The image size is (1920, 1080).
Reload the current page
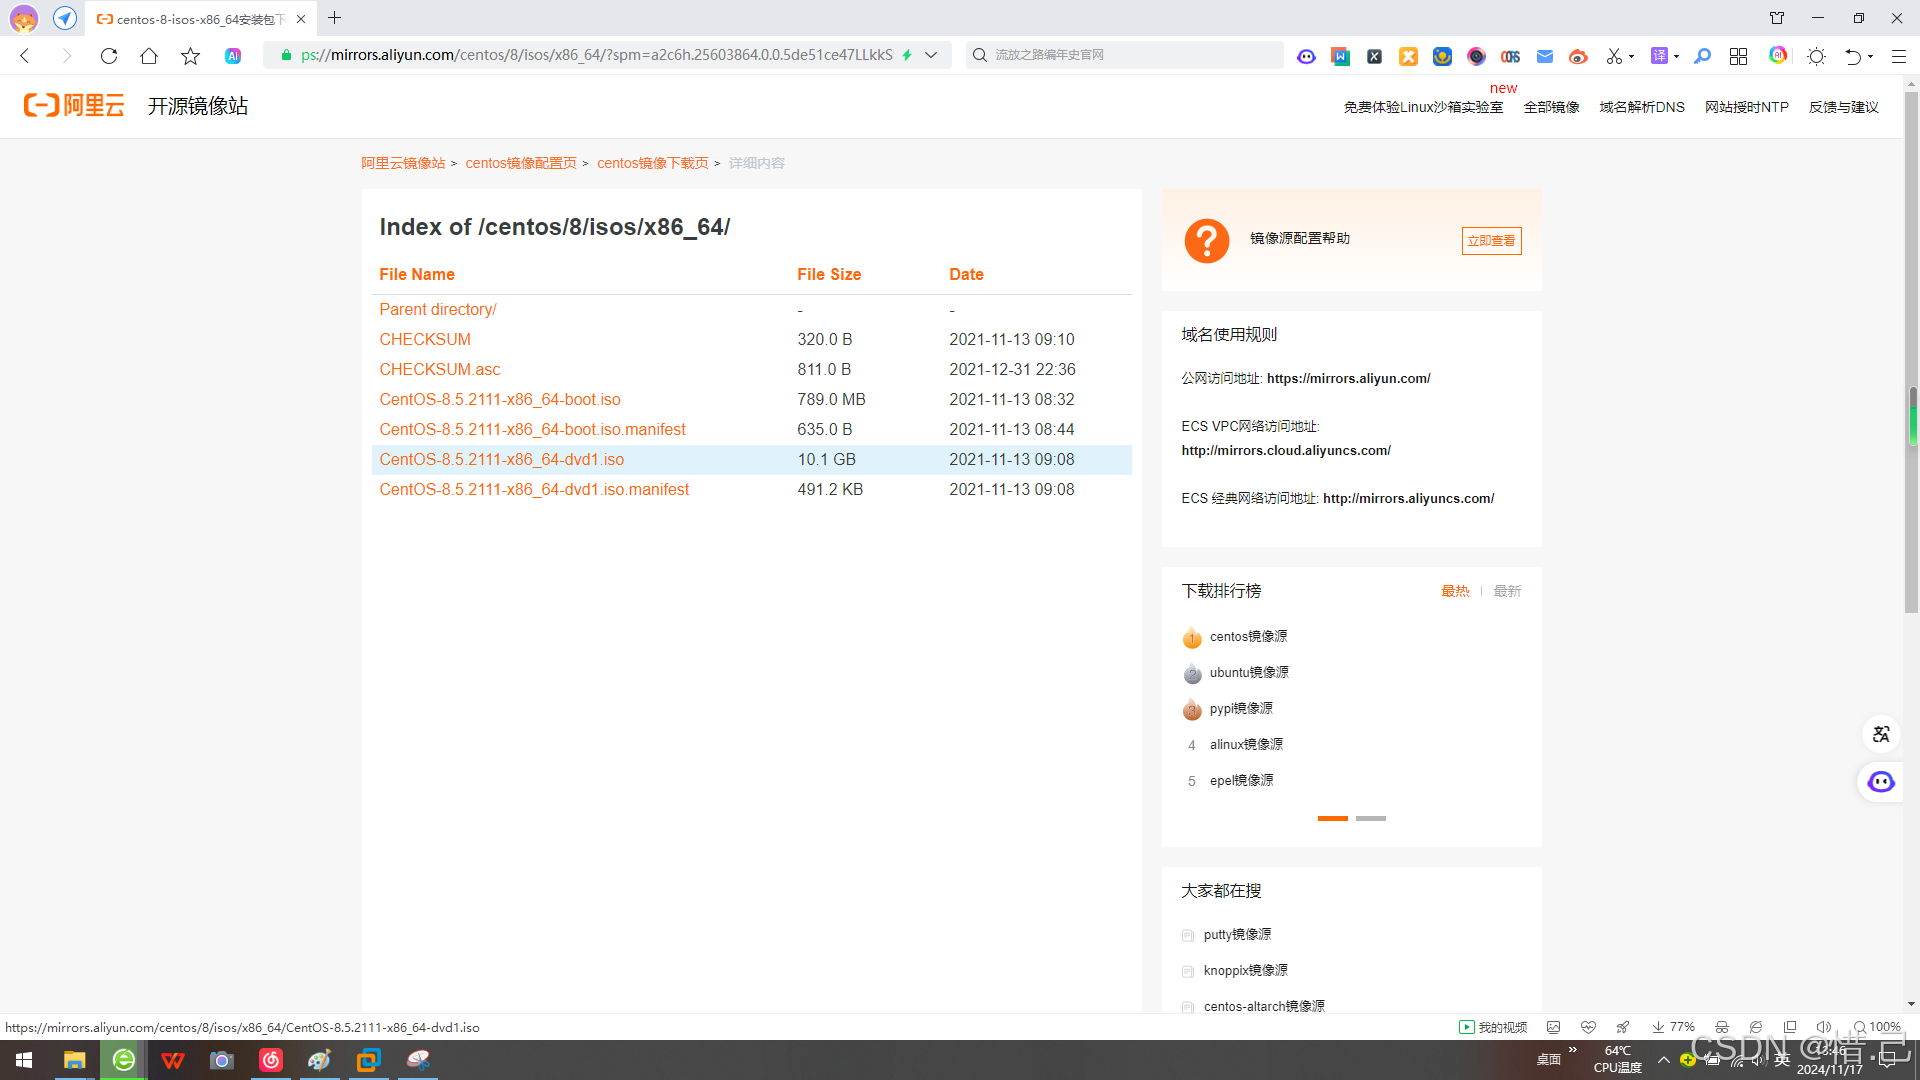pos(109,56)
